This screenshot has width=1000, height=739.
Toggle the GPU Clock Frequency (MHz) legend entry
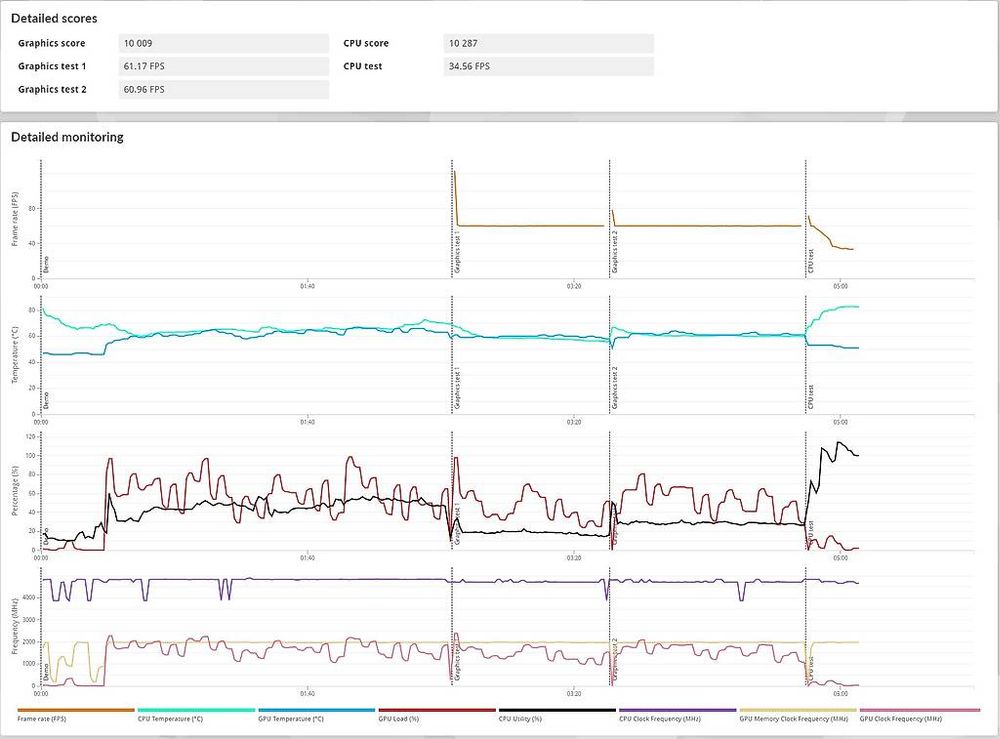pos(920,715)
